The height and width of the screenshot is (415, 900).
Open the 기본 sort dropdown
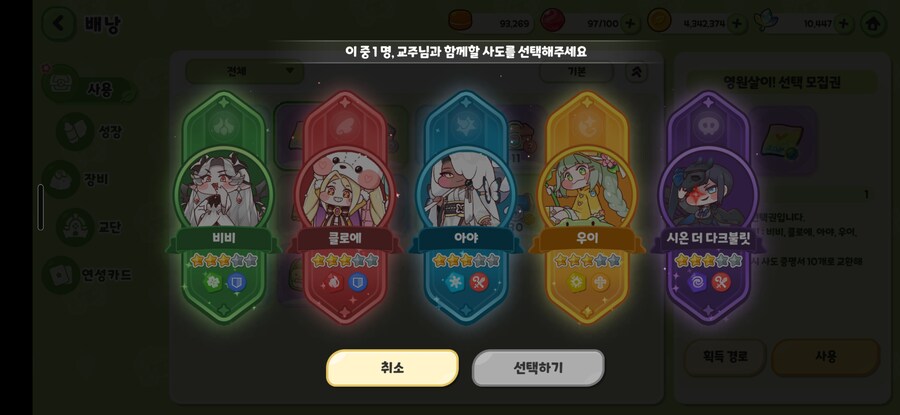(x=576, y=72)
